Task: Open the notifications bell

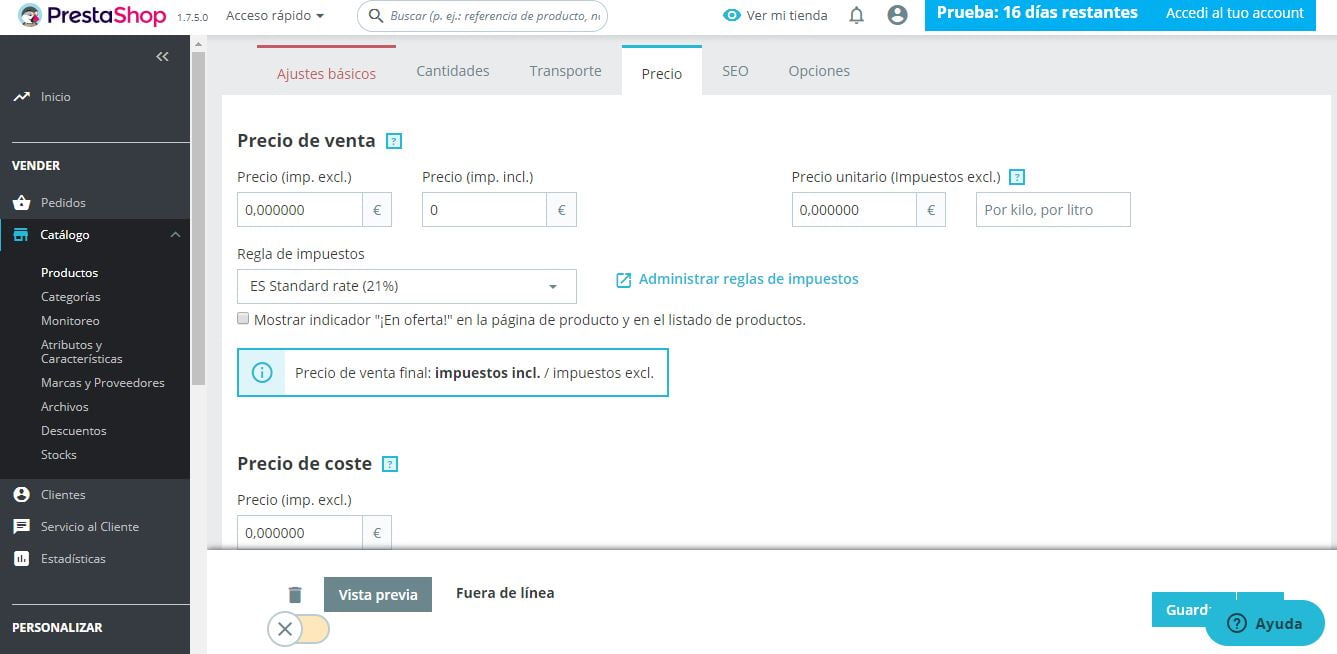Action: (856, 15)
